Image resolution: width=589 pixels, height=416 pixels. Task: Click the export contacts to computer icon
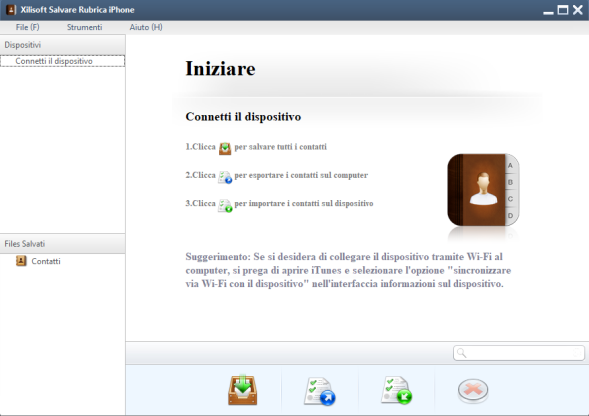pyautogui.click(x=320, y=392)
